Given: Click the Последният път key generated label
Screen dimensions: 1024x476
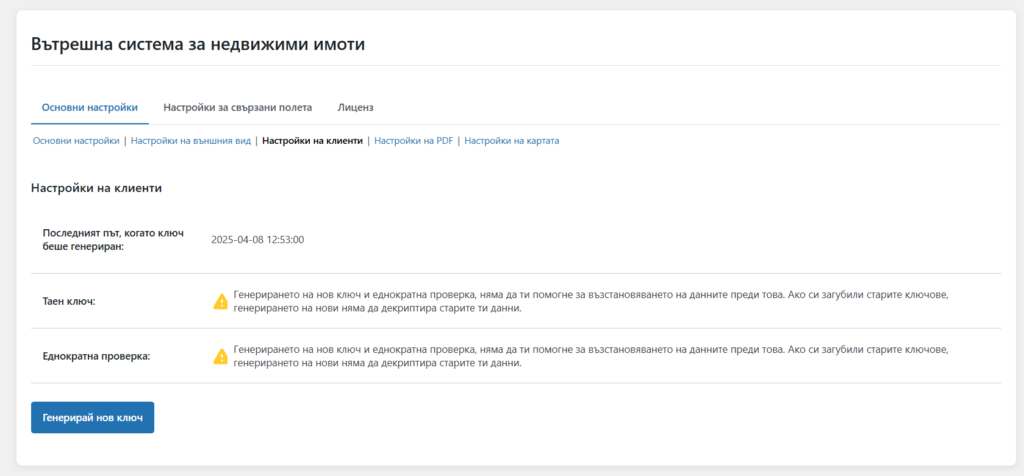Looking at the screenshot, I should pos(113,239).
